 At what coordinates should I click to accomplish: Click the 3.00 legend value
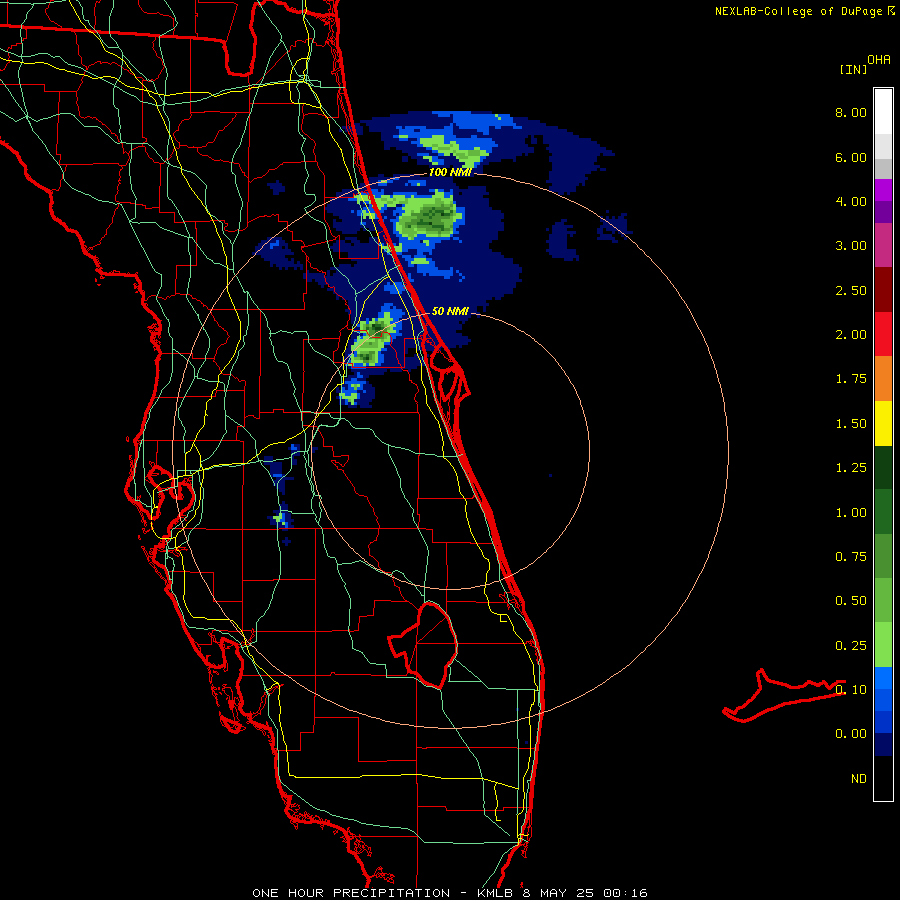pos(851,246)
